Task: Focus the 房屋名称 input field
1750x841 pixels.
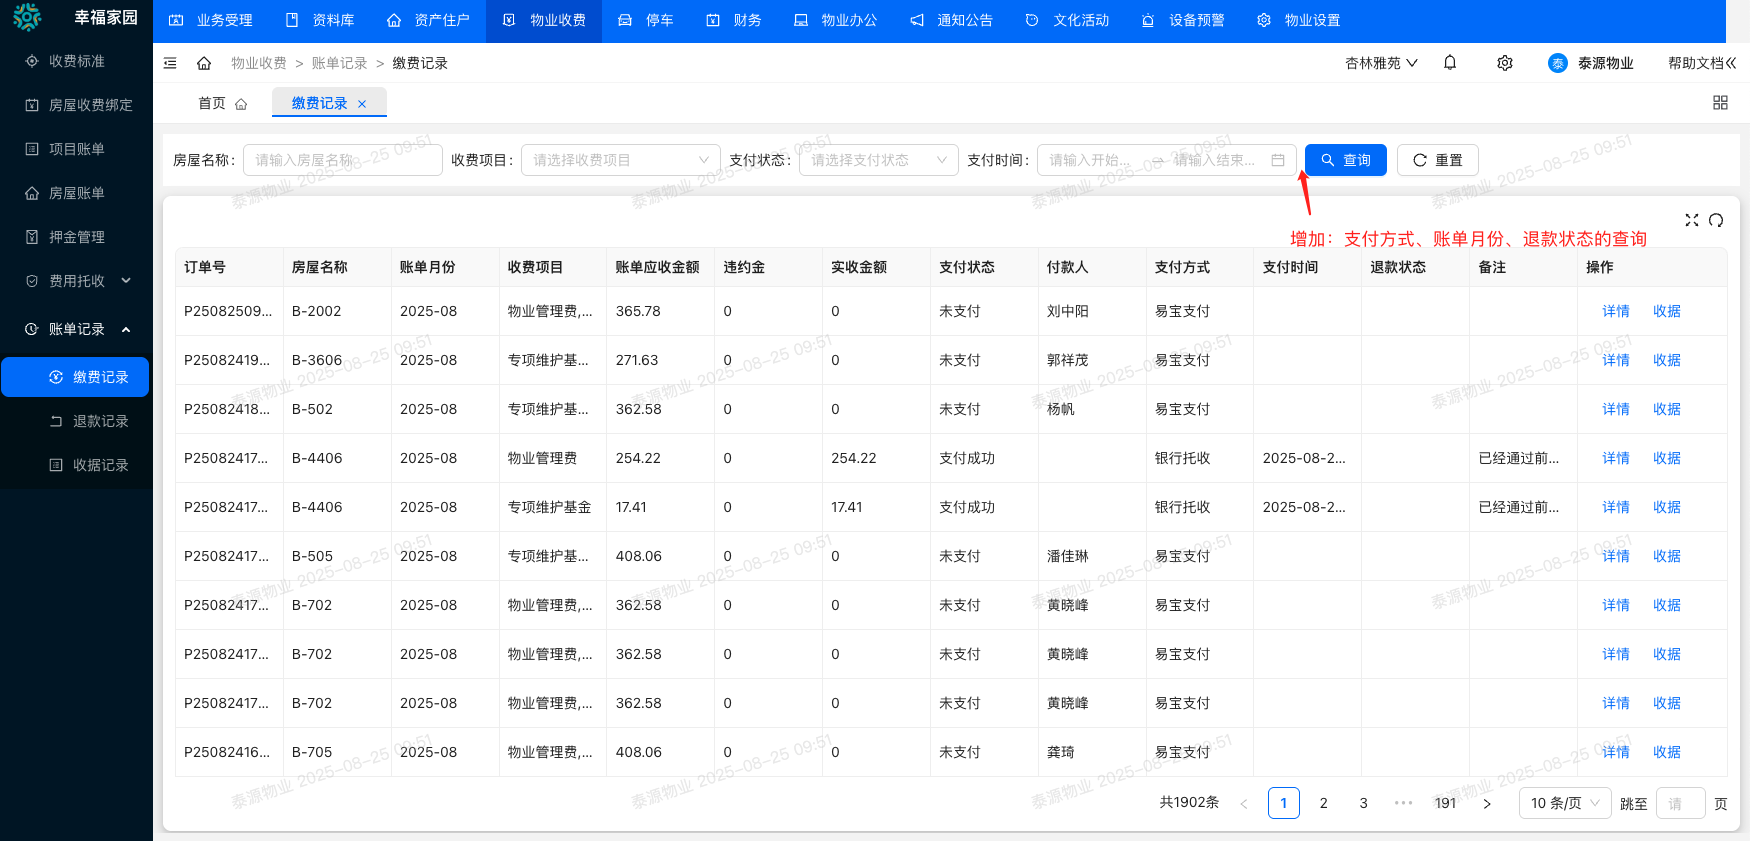Action: click(342, 160)
